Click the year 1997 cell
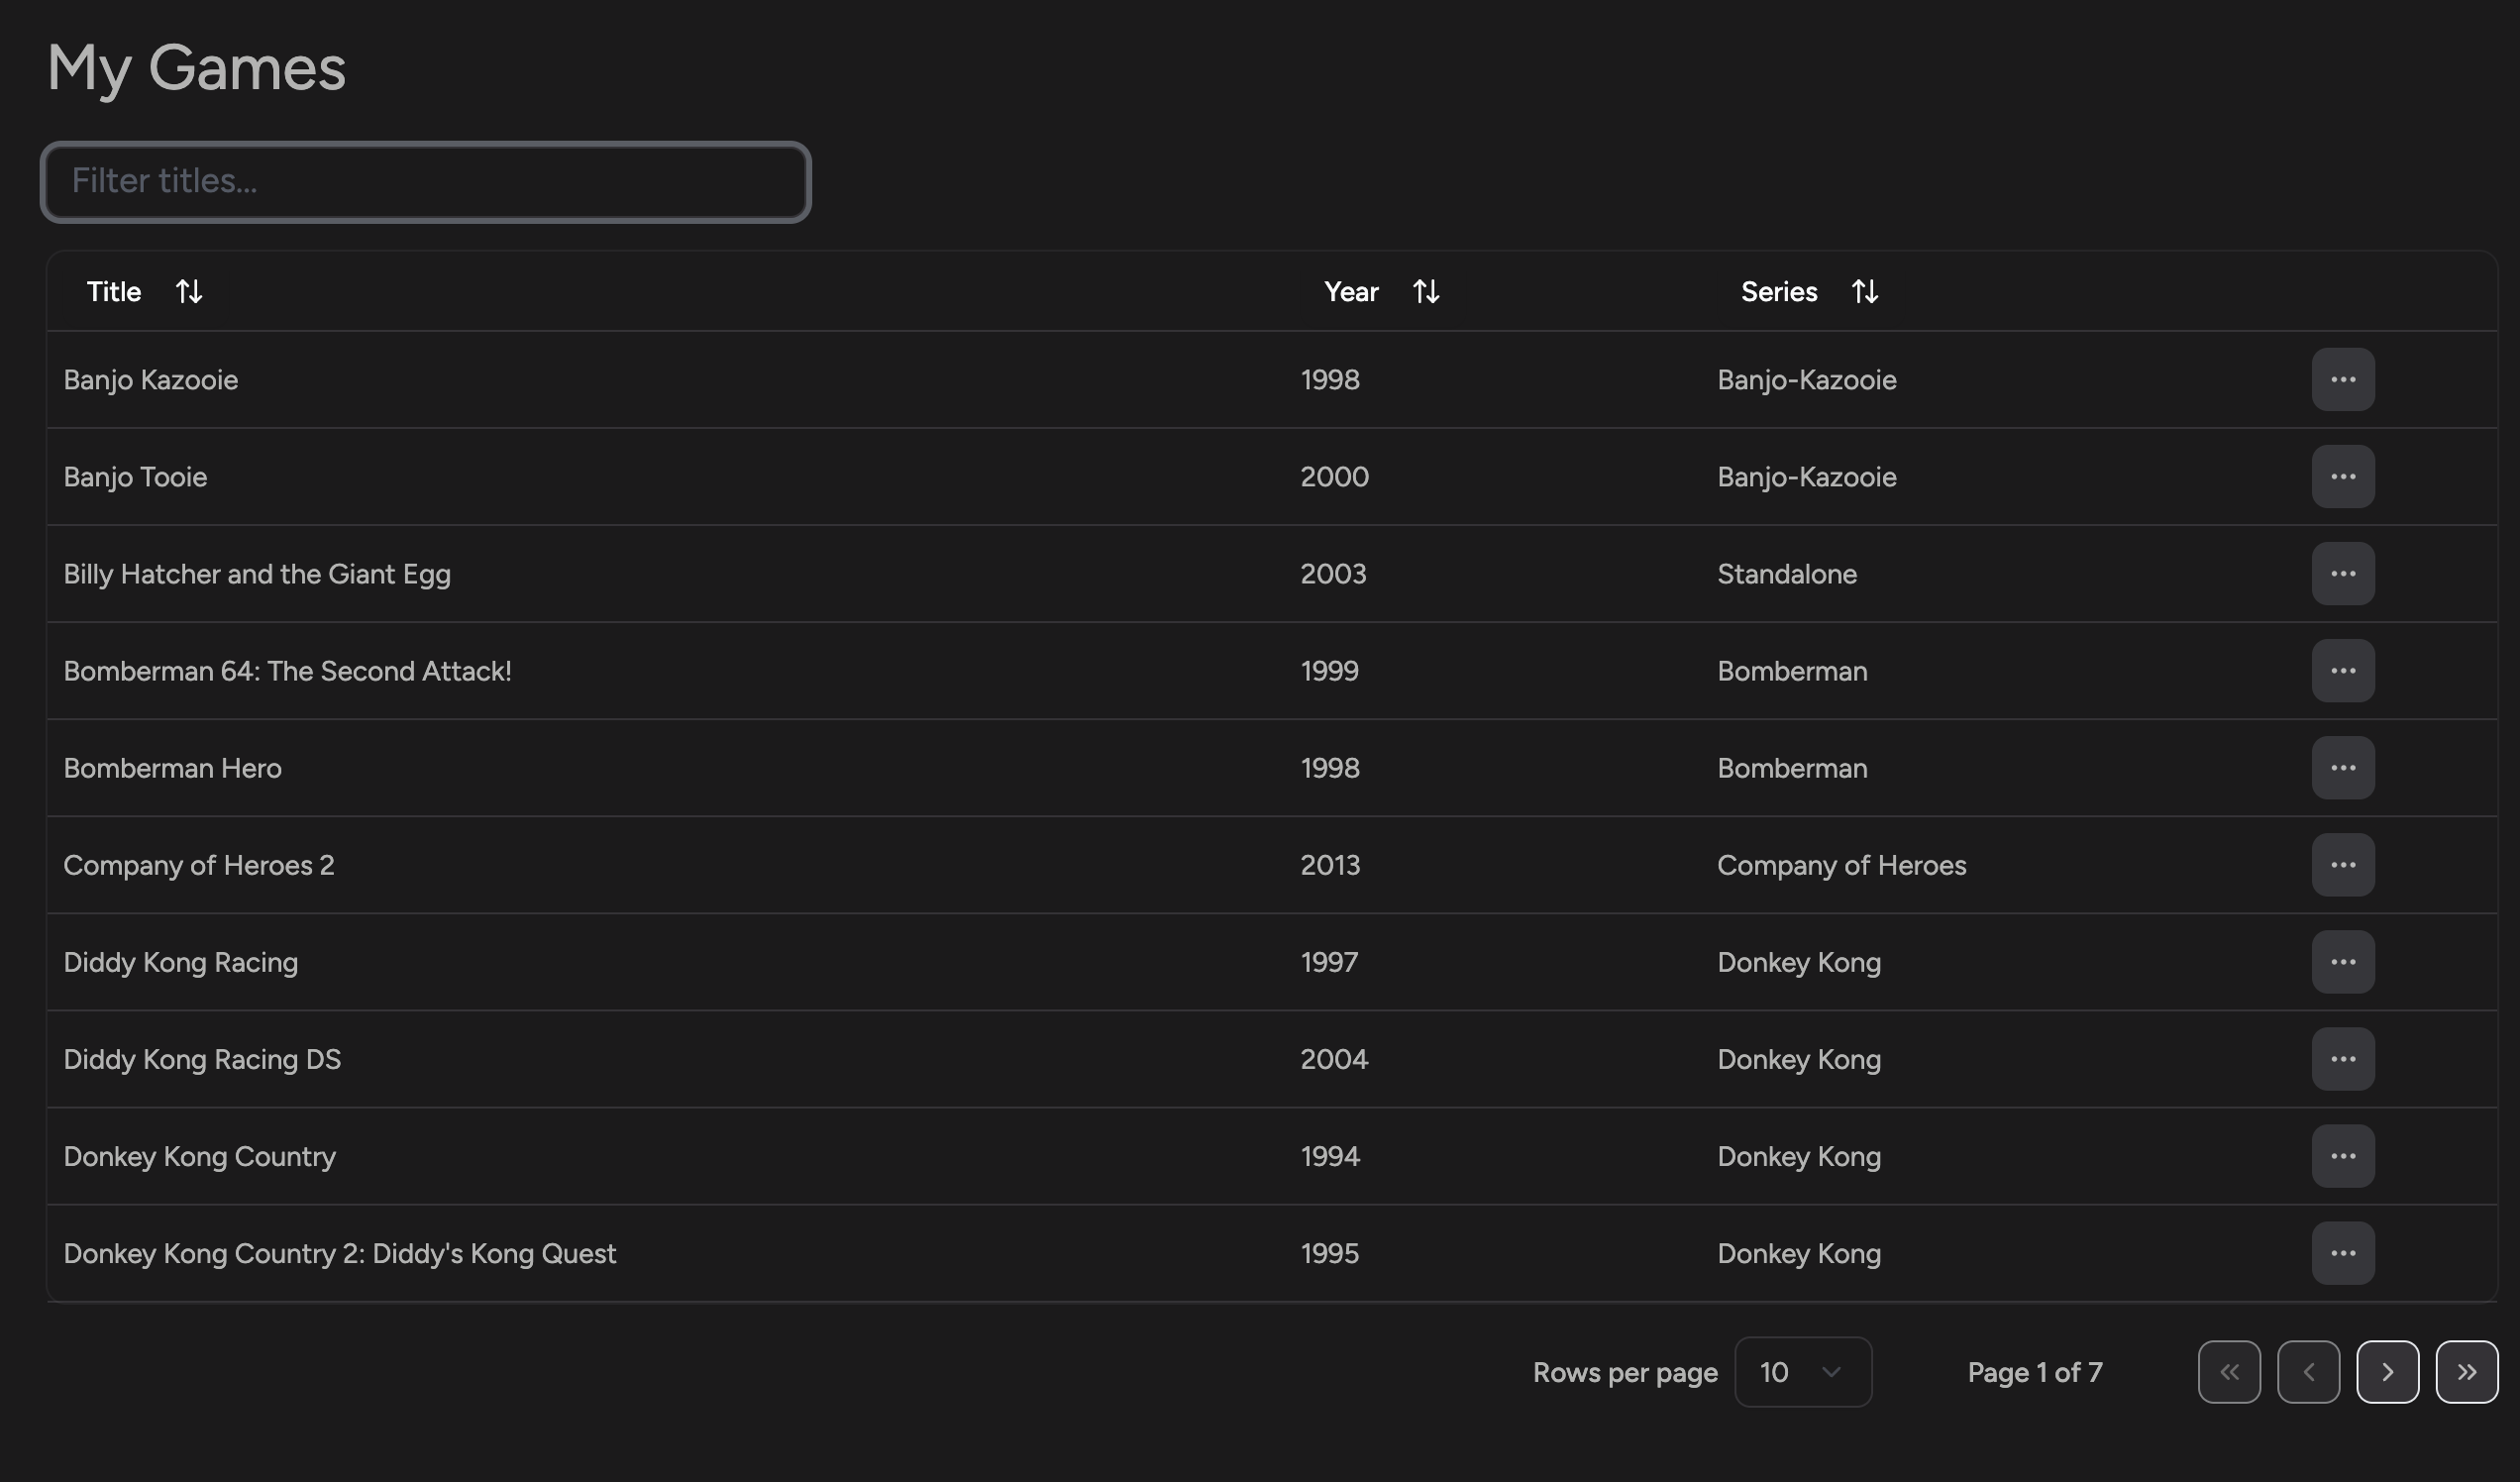 pyautogui.click(x=1329, y=961)
